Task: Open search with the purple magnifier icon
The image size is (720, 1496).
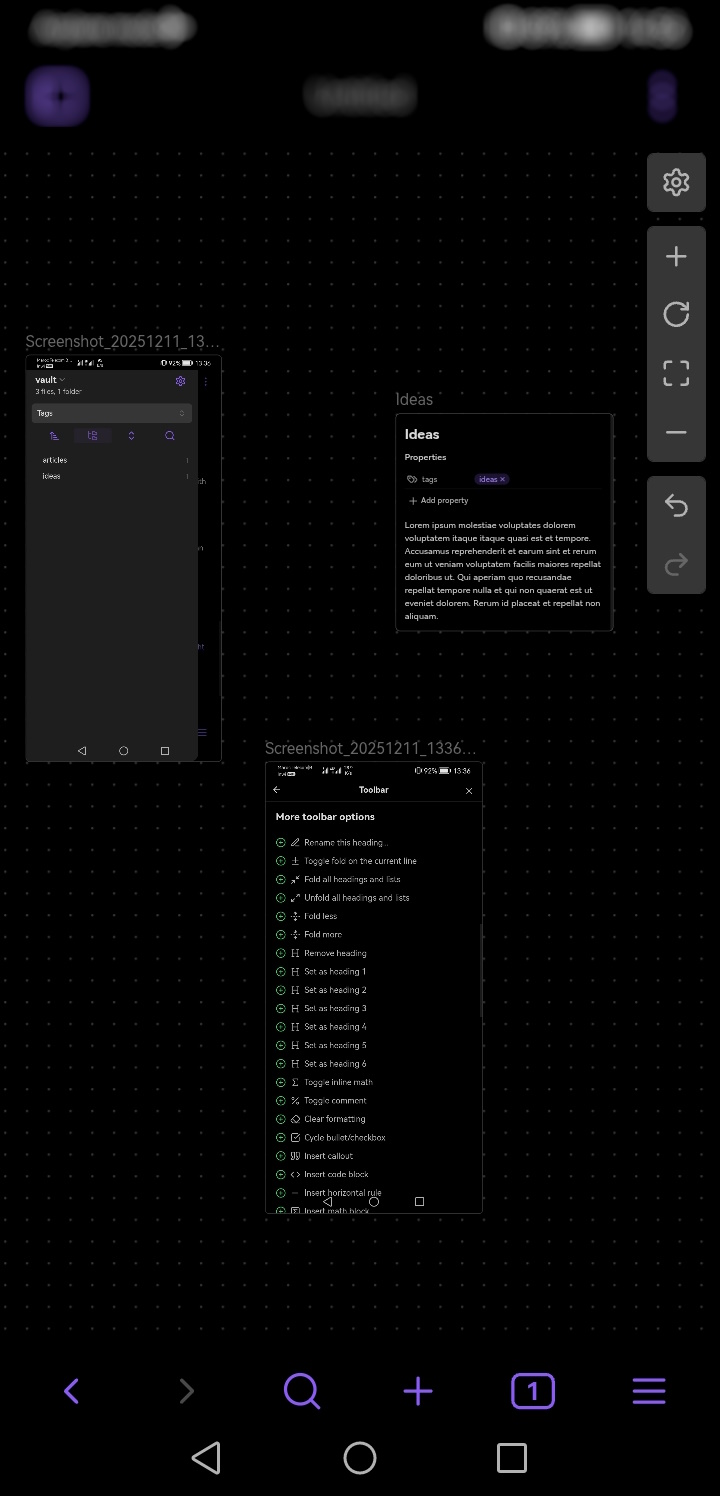Action: pos(302,1391)
